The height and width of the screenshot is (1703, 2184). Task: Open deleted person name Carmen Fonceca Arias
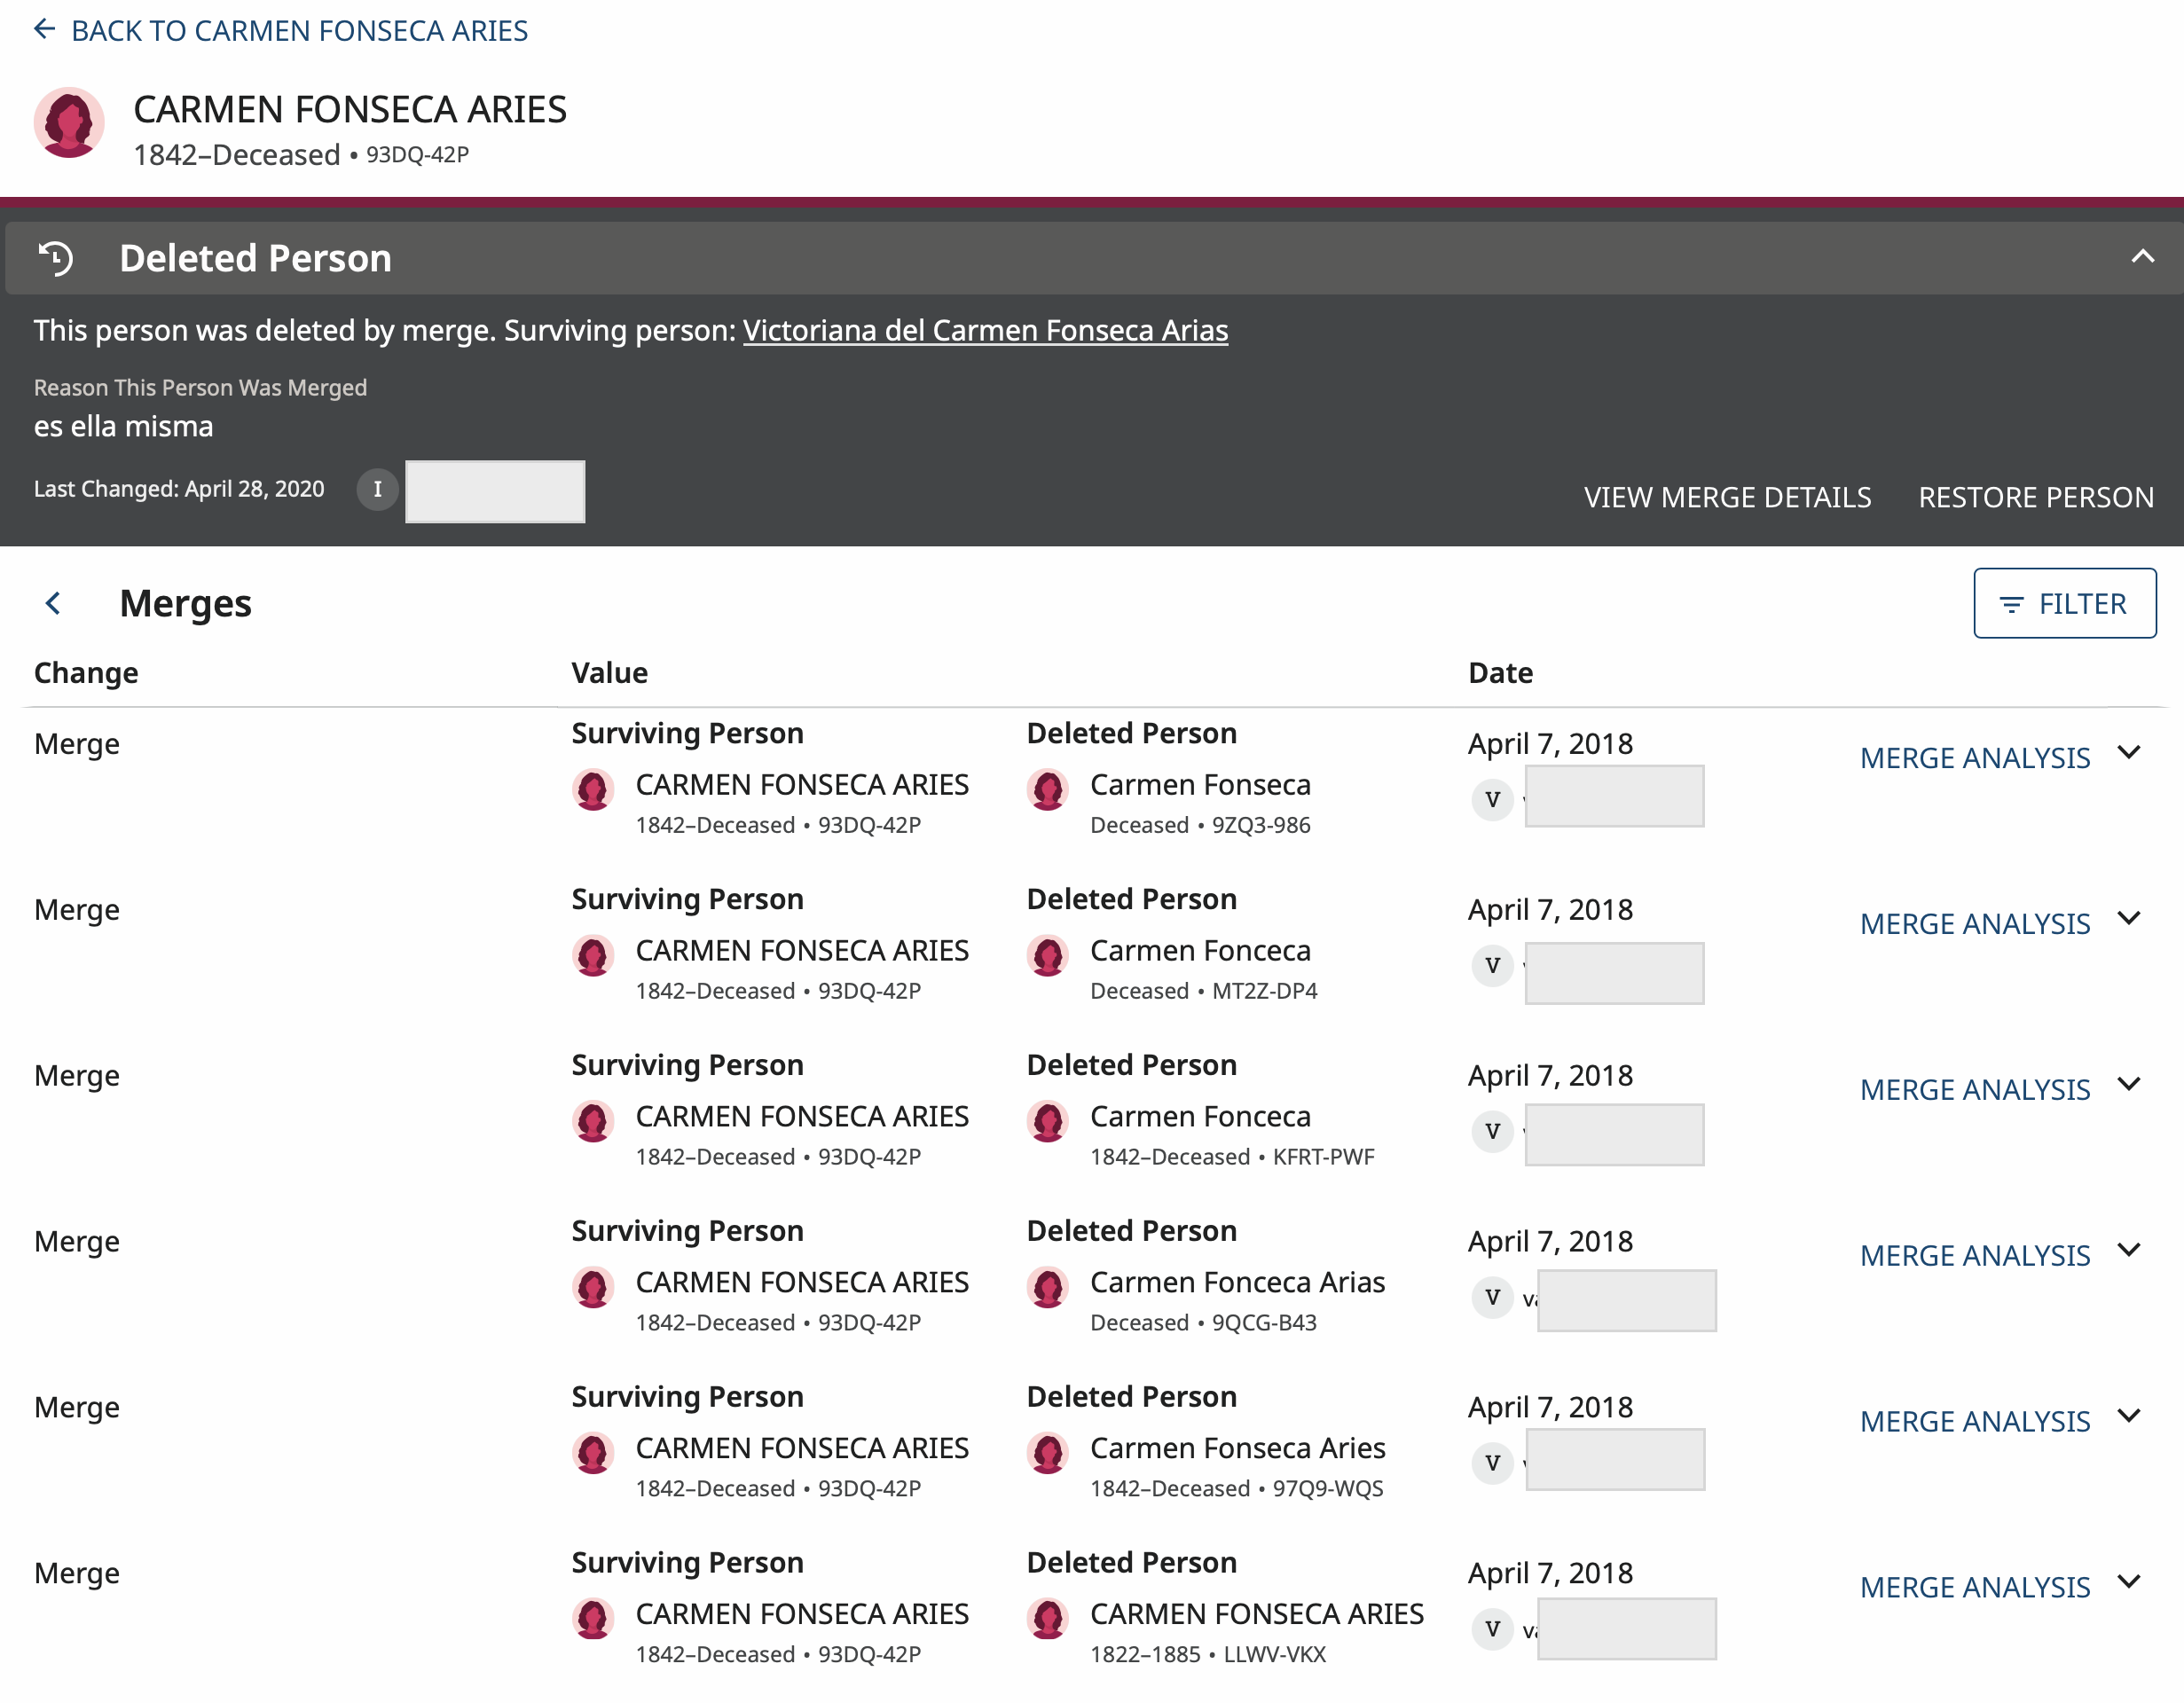[1237, 1283]
